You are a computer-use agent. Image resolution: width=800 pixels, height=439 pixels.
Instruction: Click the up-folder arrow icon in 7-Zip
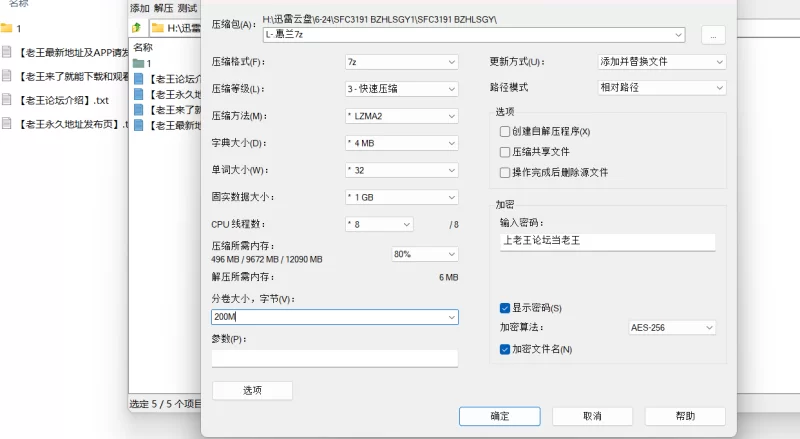point(136,28)
